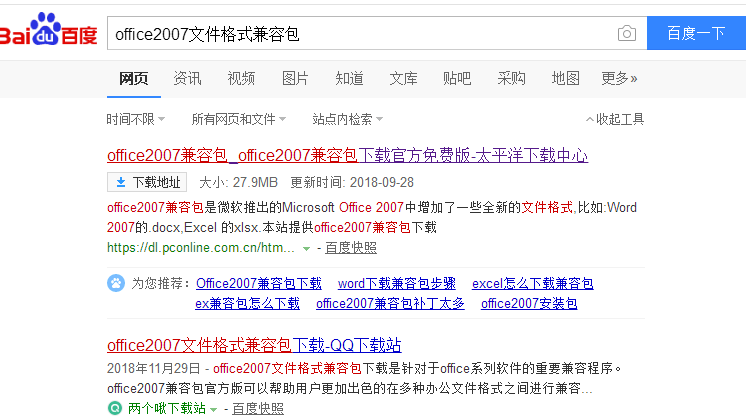
Task: Open office2007兼容包补丁太多 suggestion
Action: coord(390,303)
